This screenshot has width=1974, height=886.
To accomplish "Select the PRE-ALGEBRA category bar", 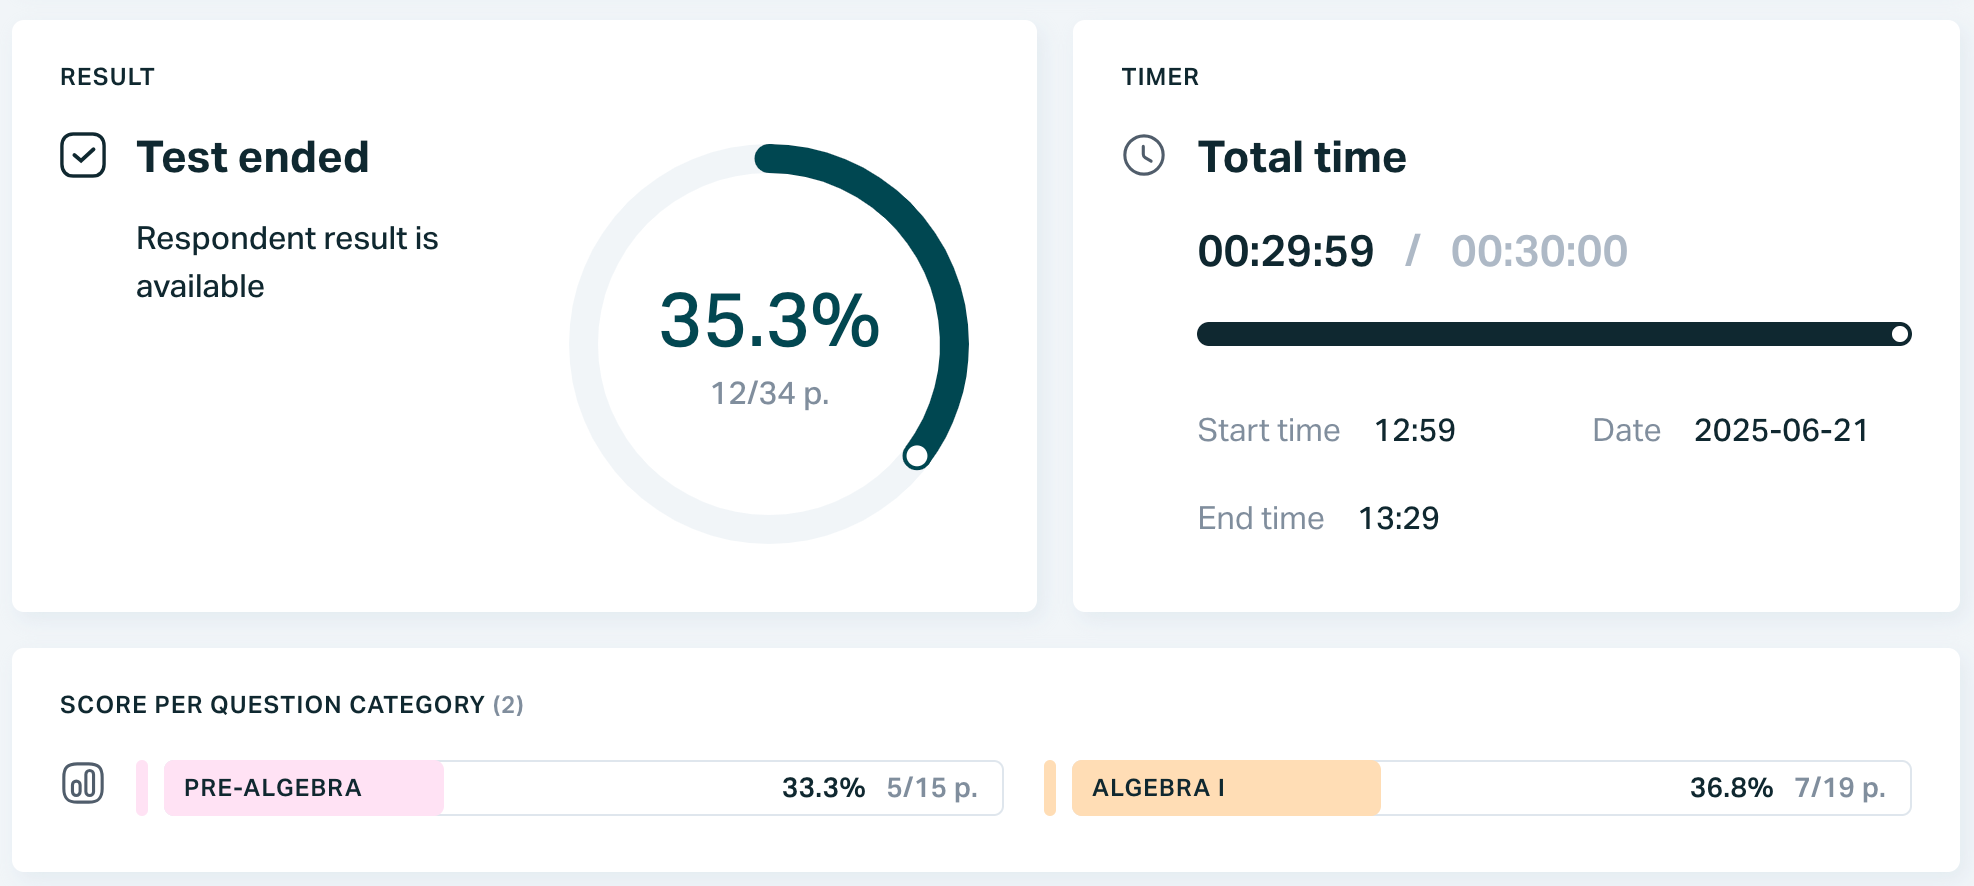I will click(582, 788).
